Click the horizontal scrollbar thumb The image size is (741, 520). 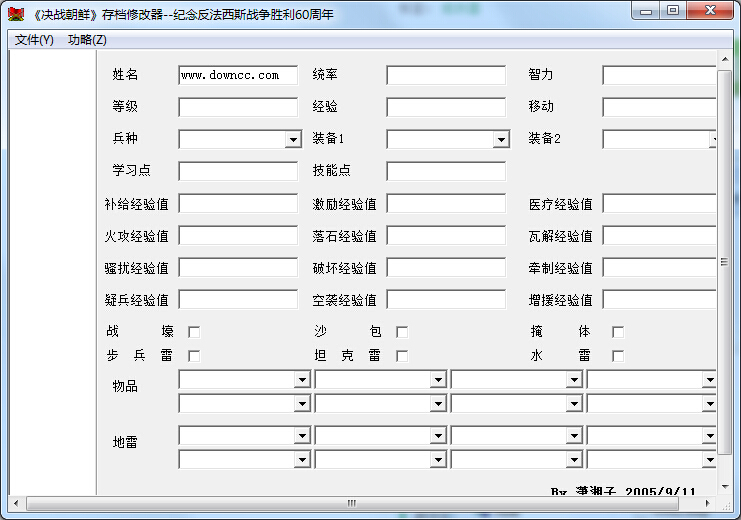coord(352,503)
